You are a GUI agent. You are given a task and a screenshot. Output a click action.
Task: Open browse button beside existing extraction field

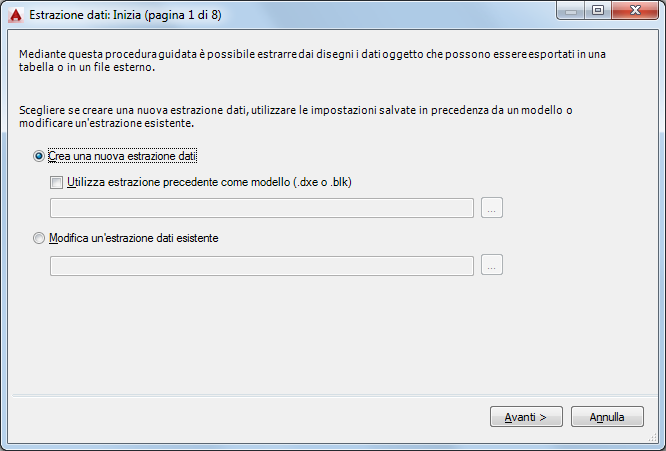point(492,265)
